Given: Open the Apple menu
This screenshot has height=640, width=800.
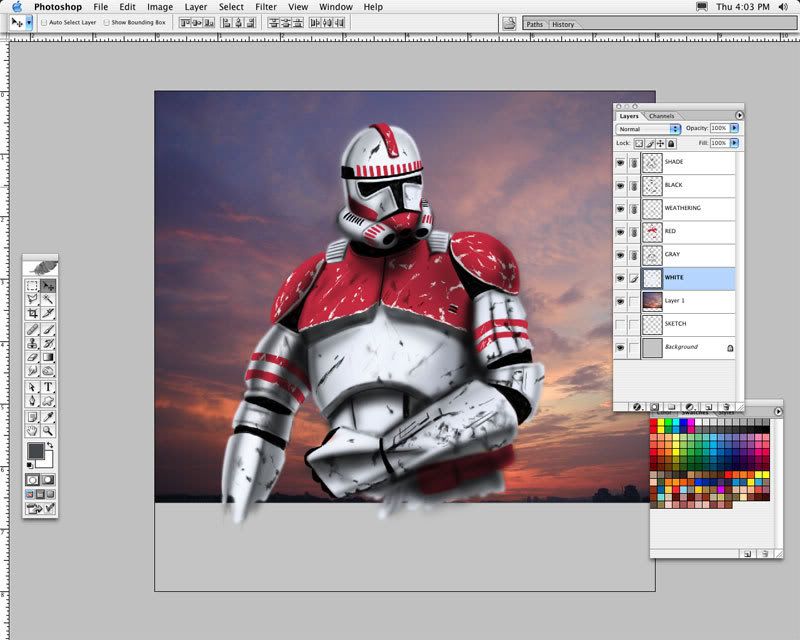Looking at the screenshot, I should point(17,7).
